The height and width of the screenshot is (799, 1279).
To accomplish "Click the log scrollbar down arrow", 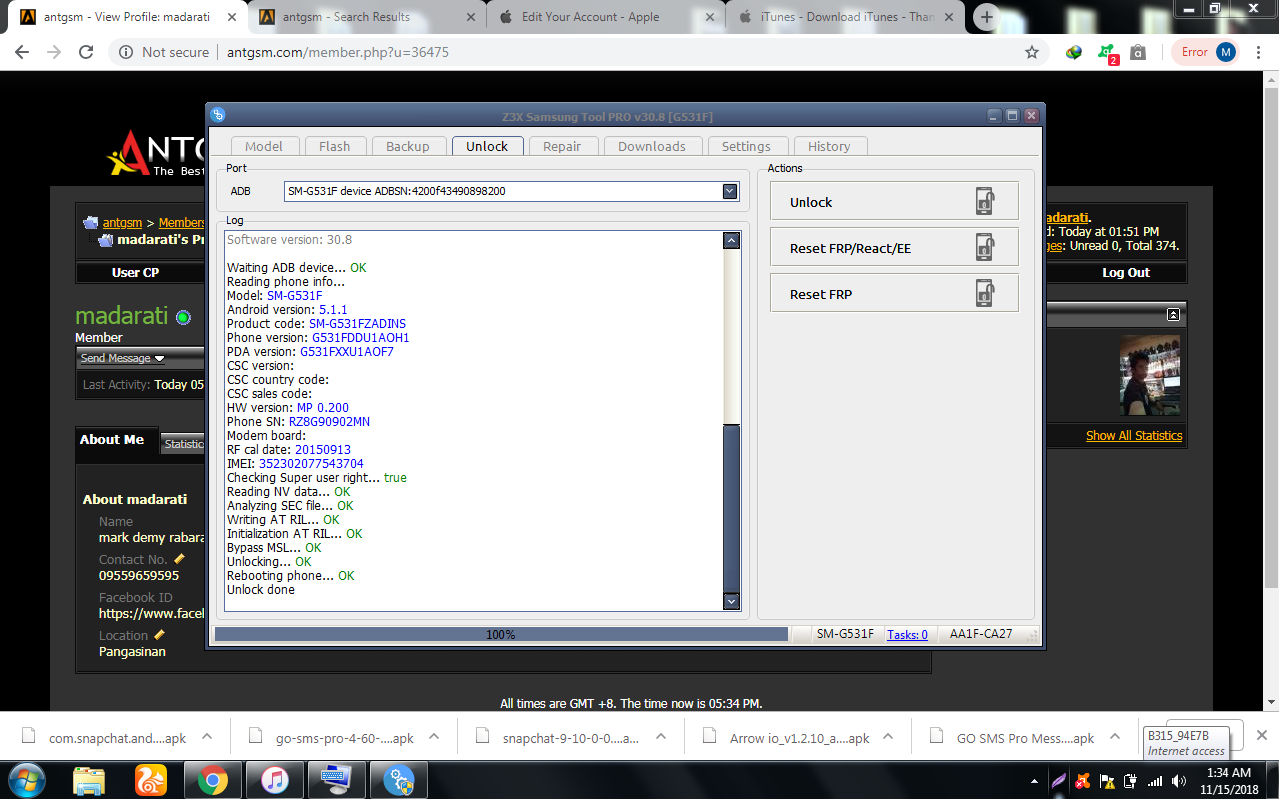I will (x=731, y=601).
